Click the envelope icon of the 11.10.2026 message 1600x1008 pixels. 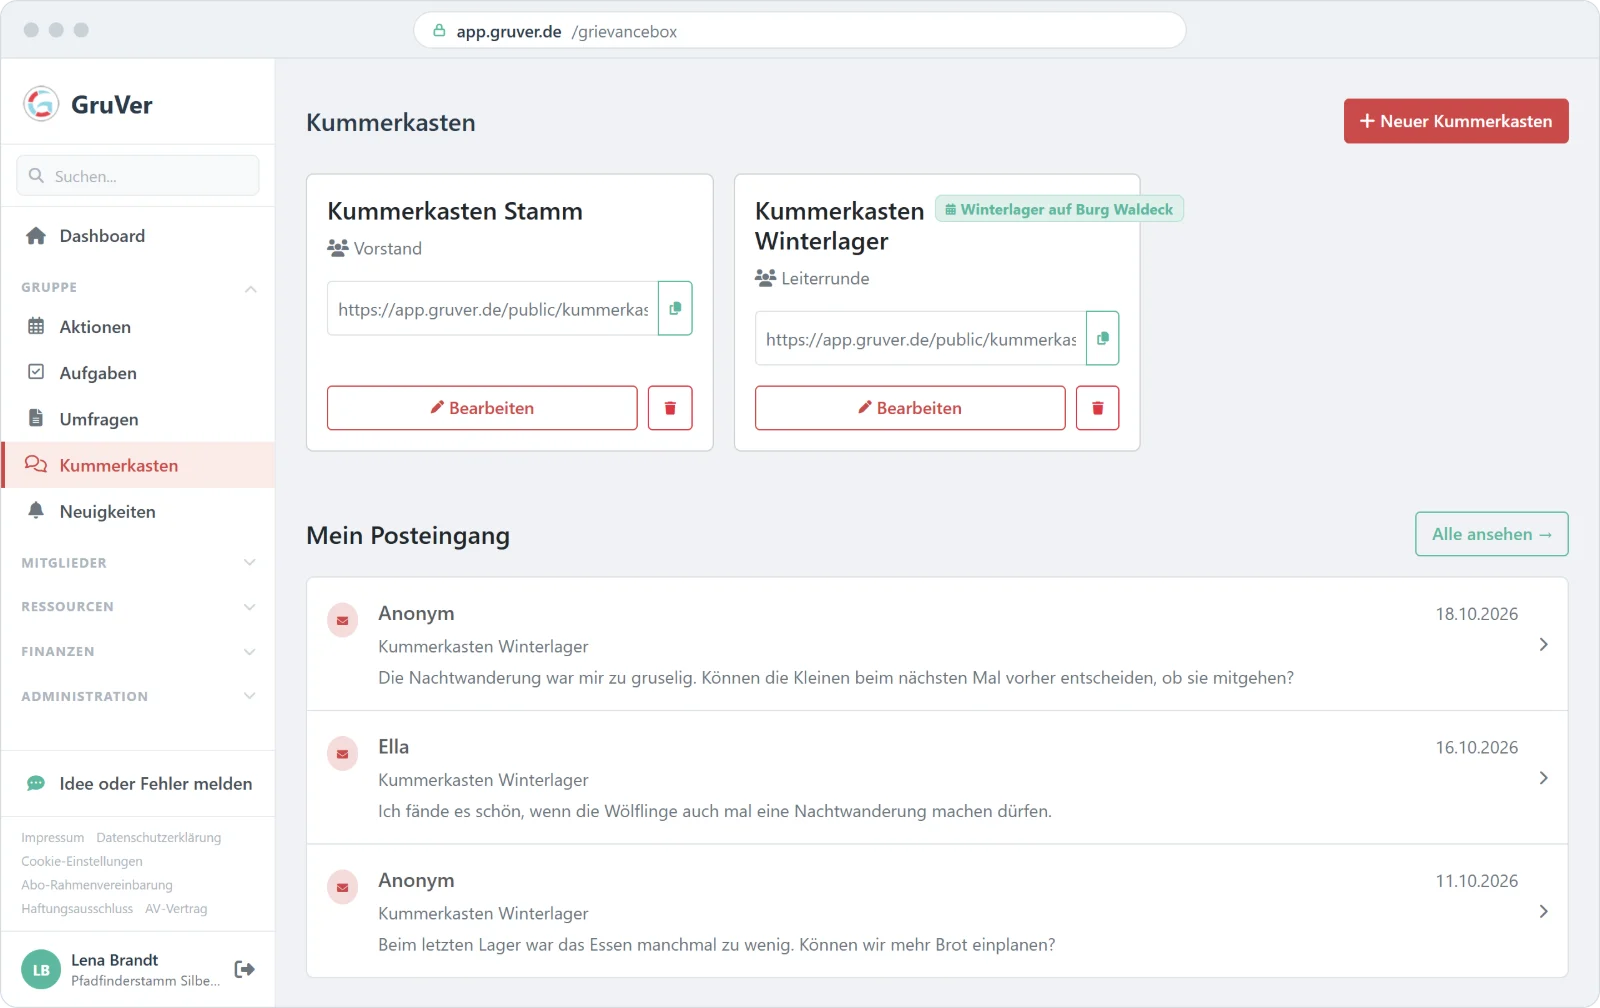[343, 888]
